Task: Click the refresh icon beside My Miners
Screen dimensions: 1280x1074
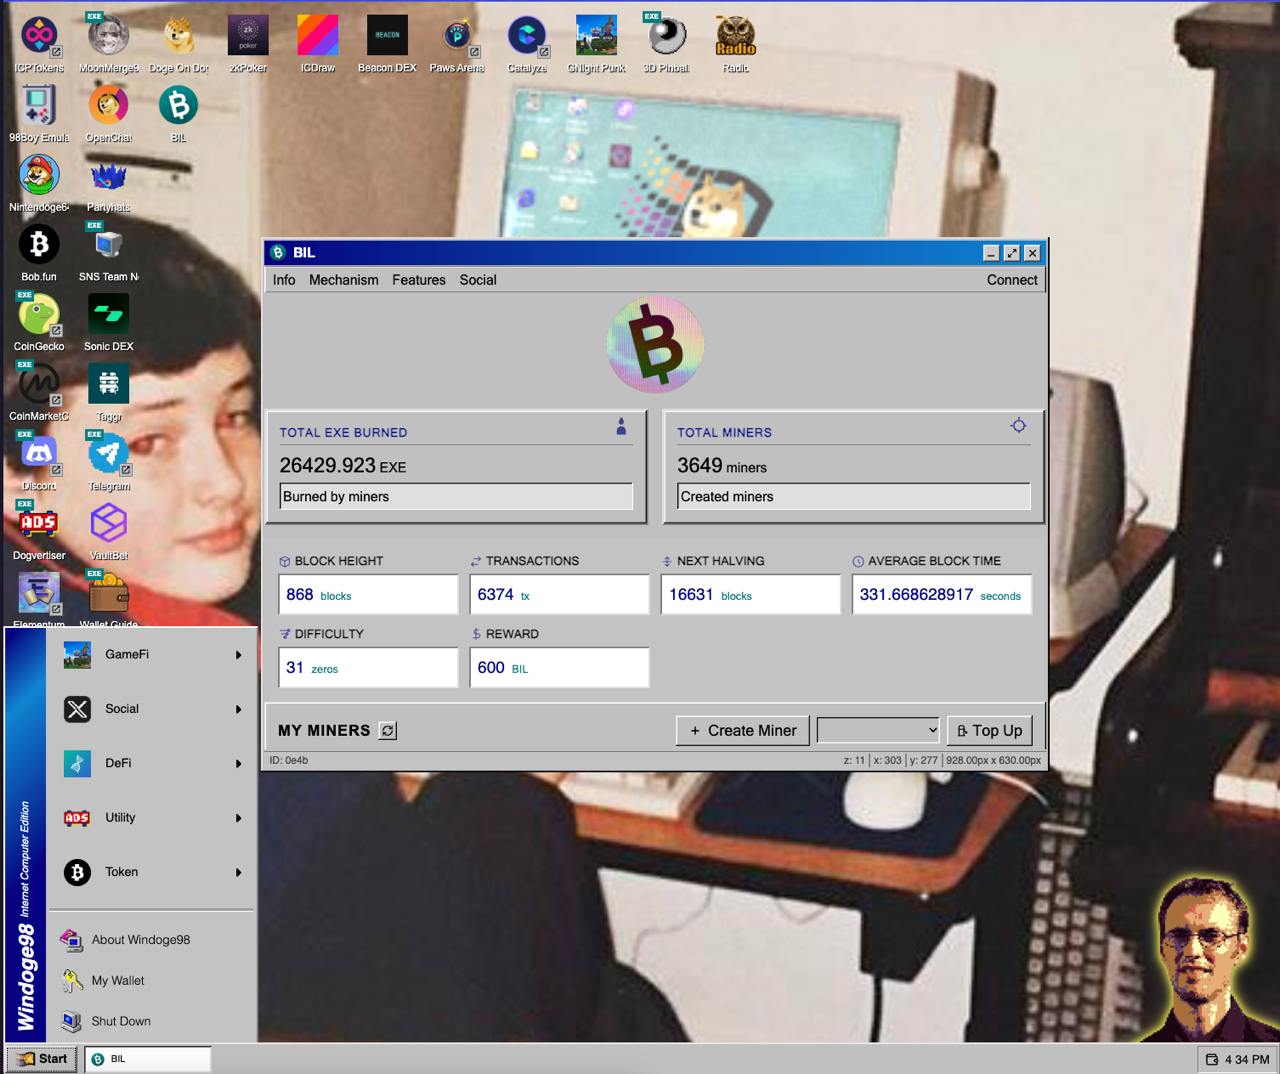Action: pos(388,731)
